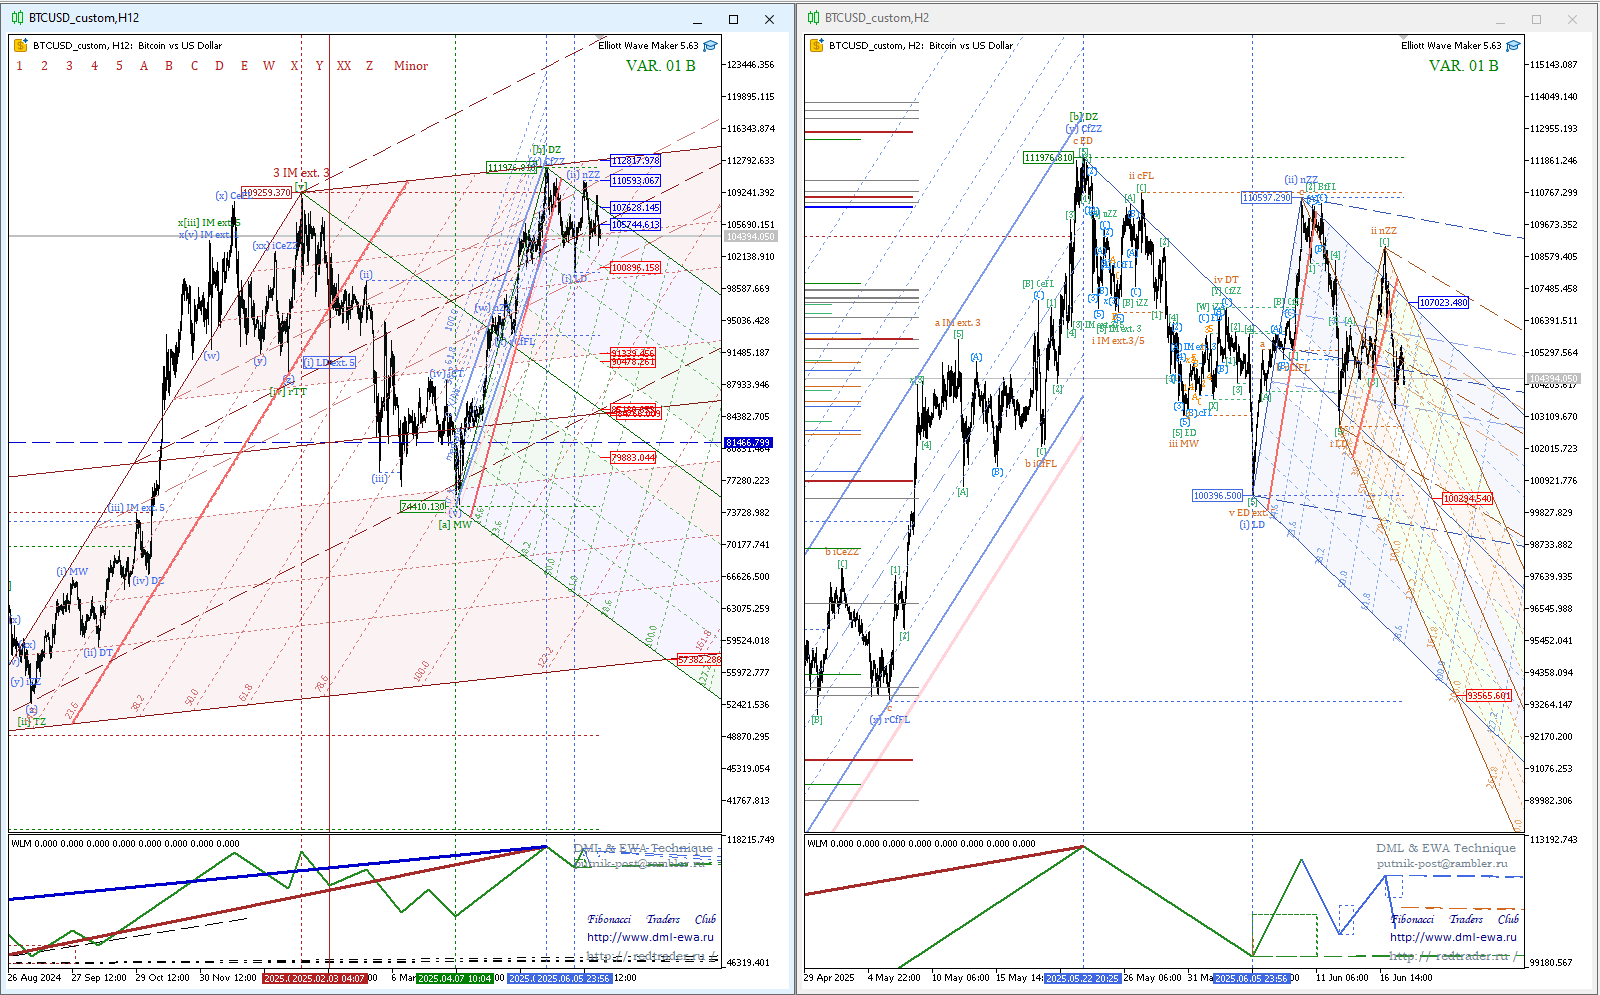This screenshot has height=995, width=1600.
Task: Click the WLM indicator values label in H2 subwindow
Action: [921, 843]
